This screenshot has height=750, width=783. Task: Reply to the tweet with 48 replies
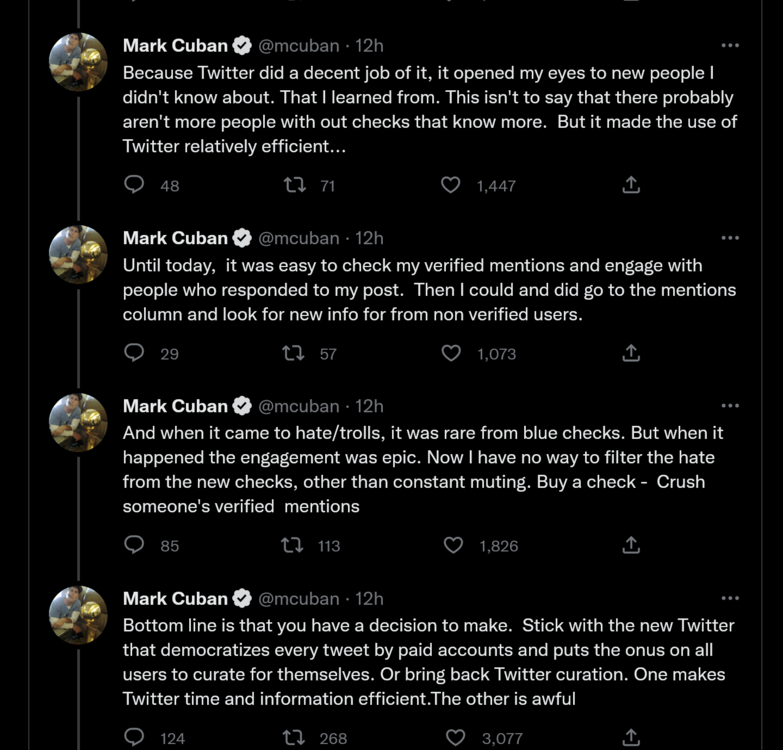[134, 185]
